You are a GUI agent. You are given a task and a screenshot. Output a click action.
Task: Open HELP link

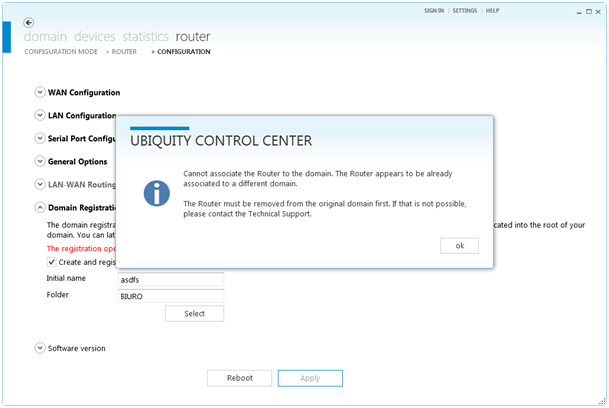pyautogui.click(x=492, y=11)
